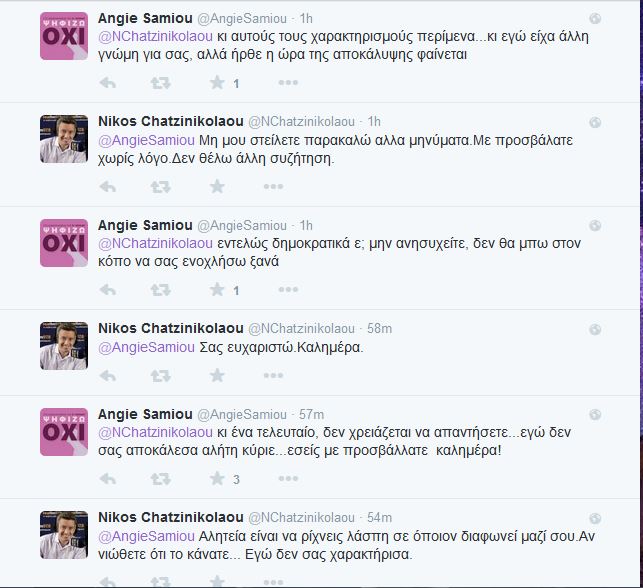The width and height of the screenshot is (643, 588).
Task: Click the globe icon on the 54m tweet
Action: pyautogui.click(x=596, y=518)
